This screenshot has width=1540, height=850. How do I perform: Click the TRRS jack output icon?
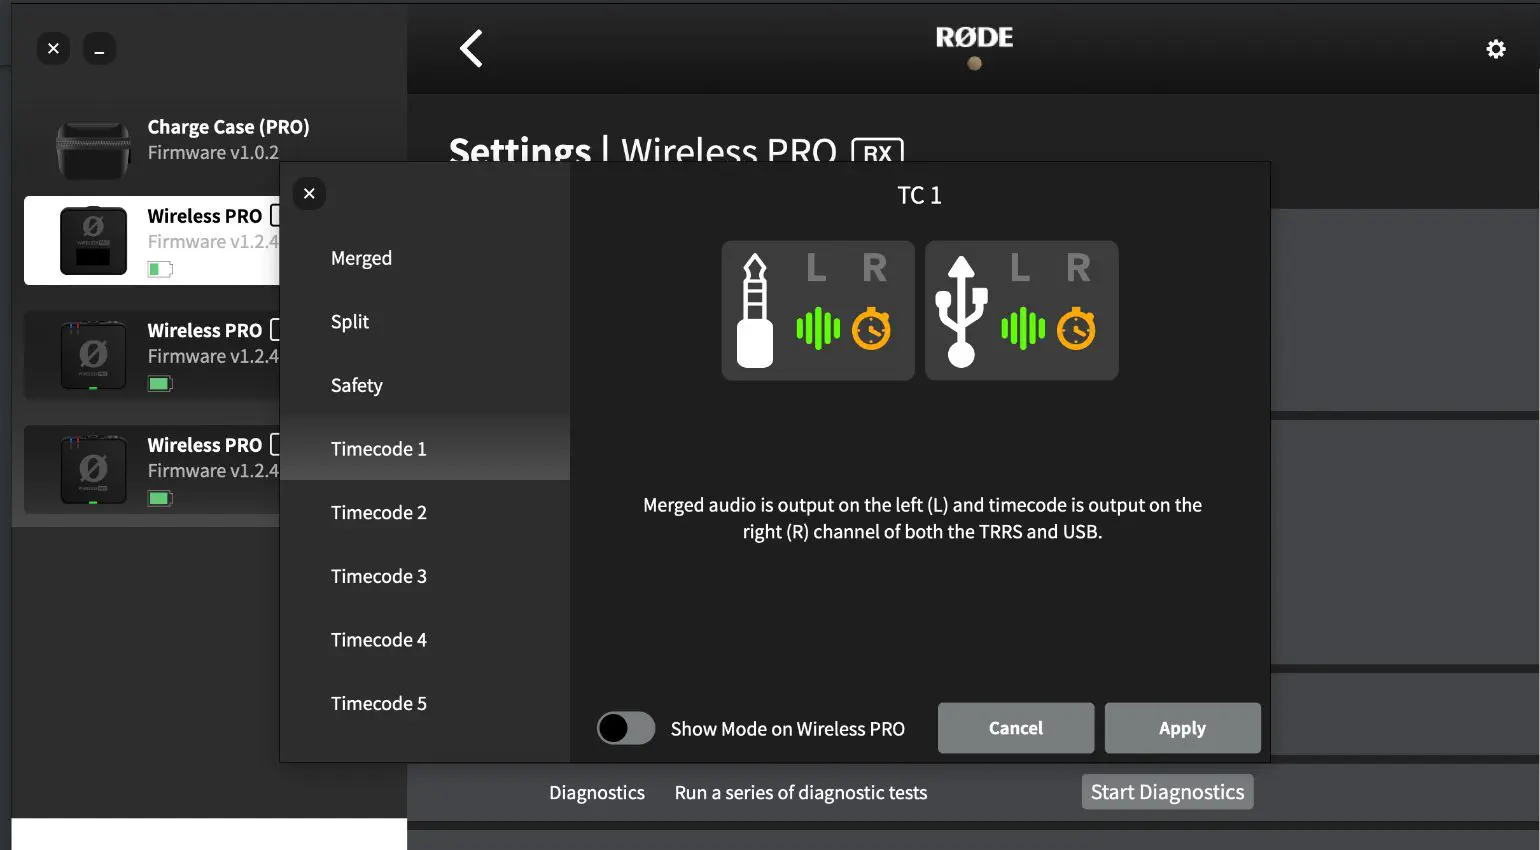[x=755, y=310]
